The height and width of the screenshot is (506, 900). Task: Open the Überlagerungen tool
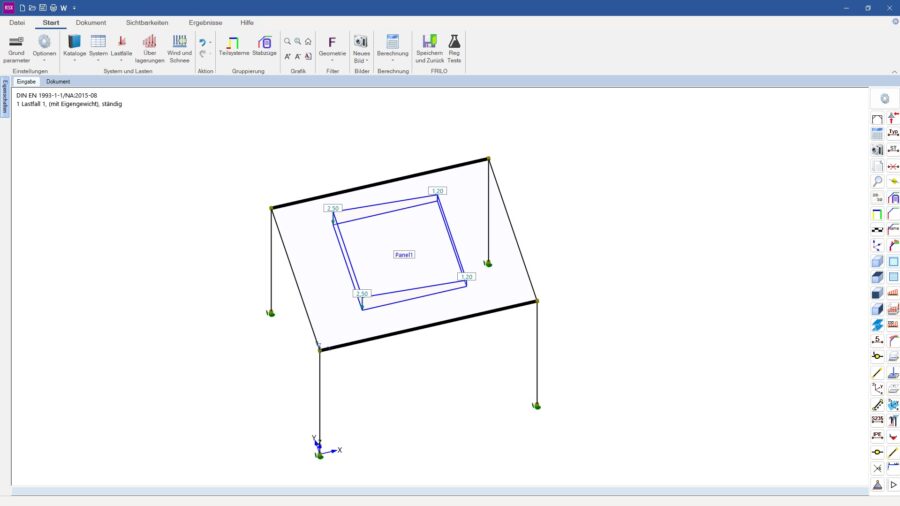(x=149, y=47)
